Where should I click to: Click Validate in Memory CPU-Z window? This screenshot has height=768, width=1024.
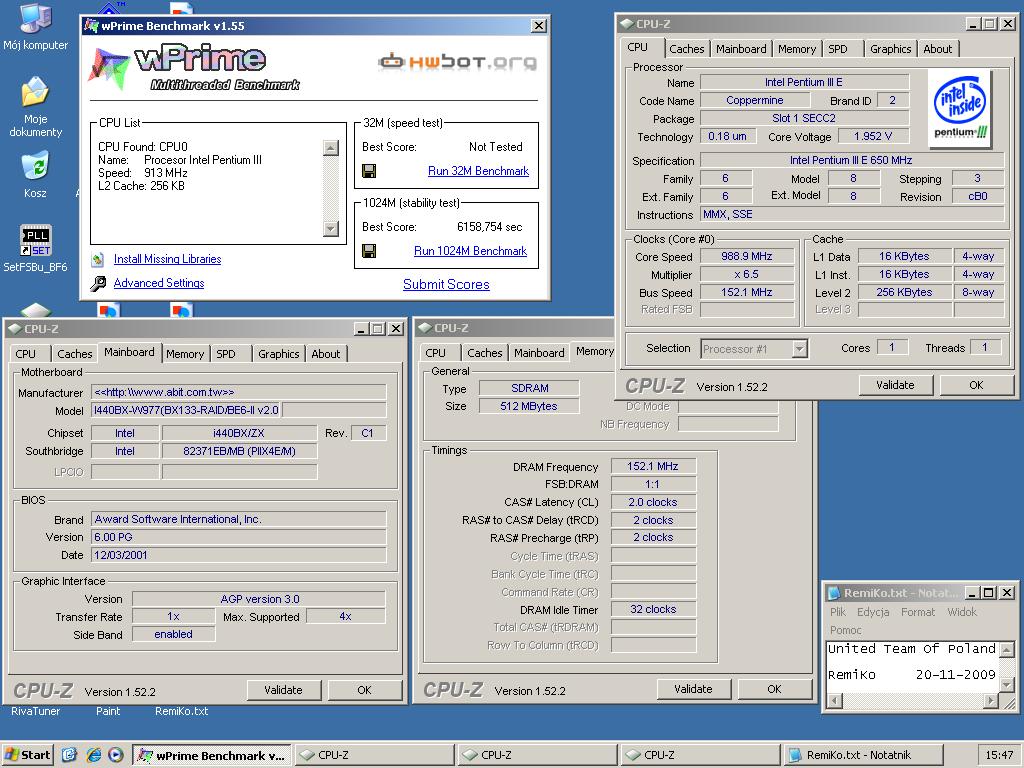point(694,689)
